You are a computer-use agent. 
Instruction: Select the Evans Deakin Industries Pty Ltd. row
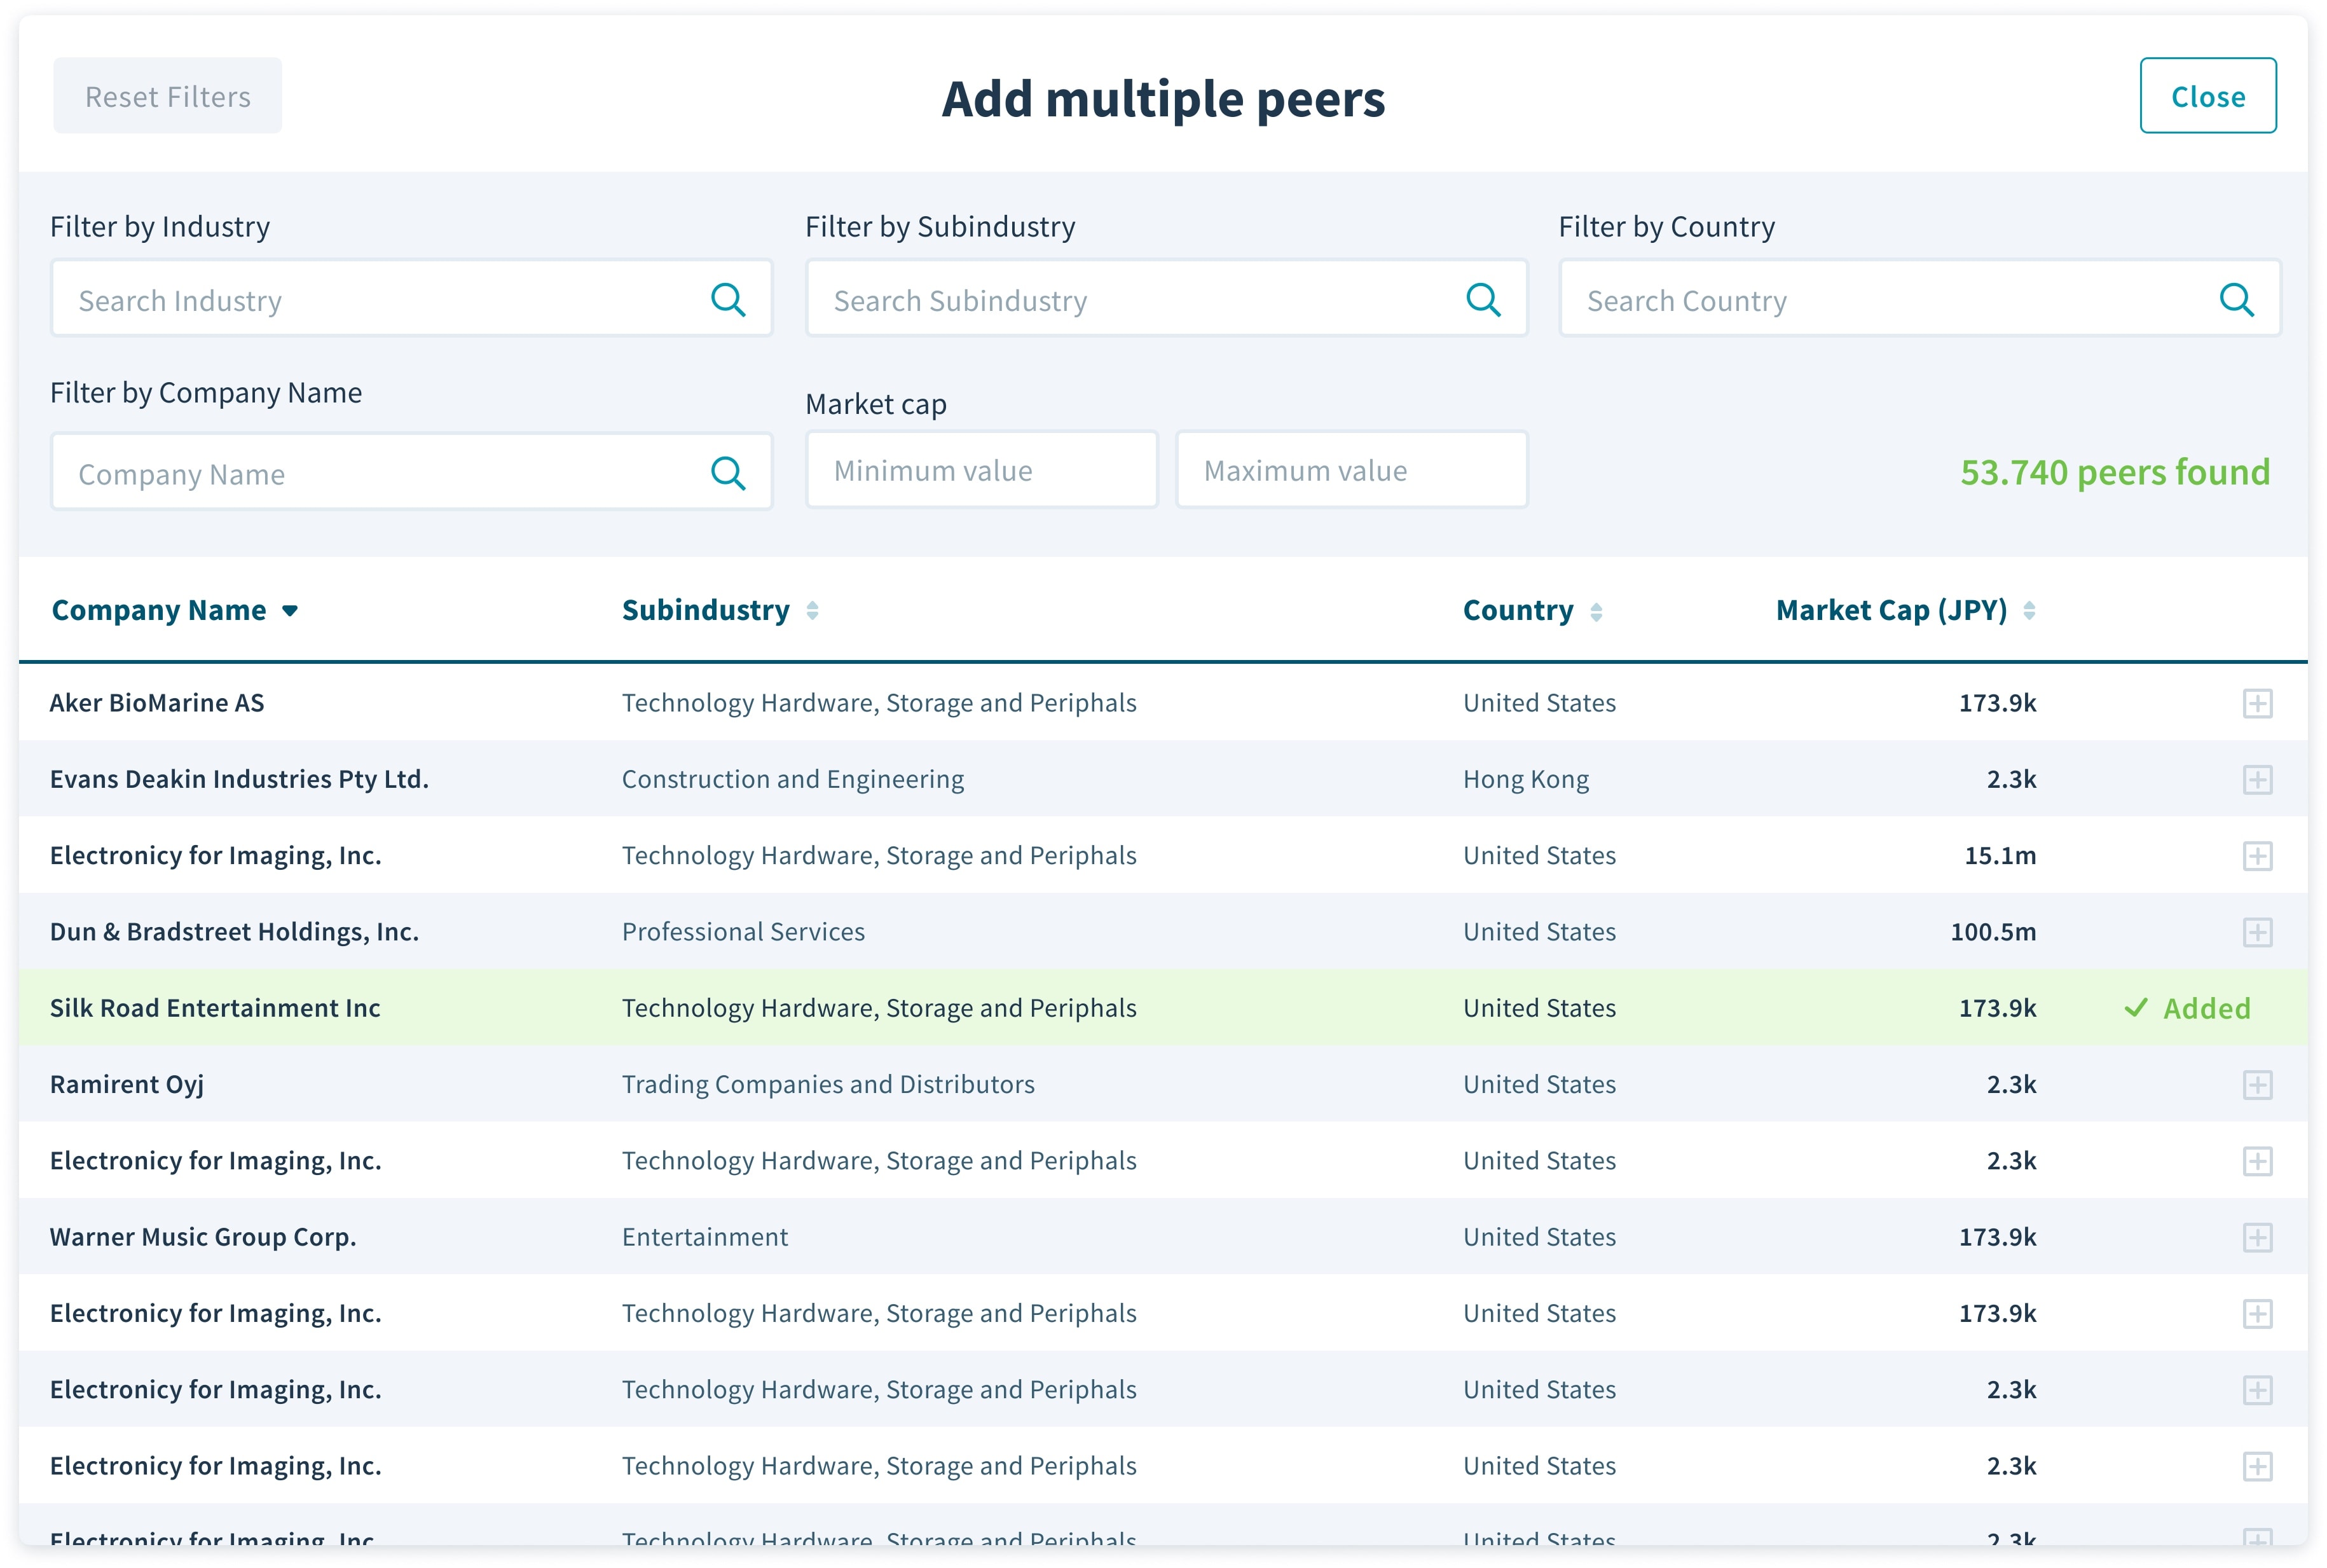[239, 779]
